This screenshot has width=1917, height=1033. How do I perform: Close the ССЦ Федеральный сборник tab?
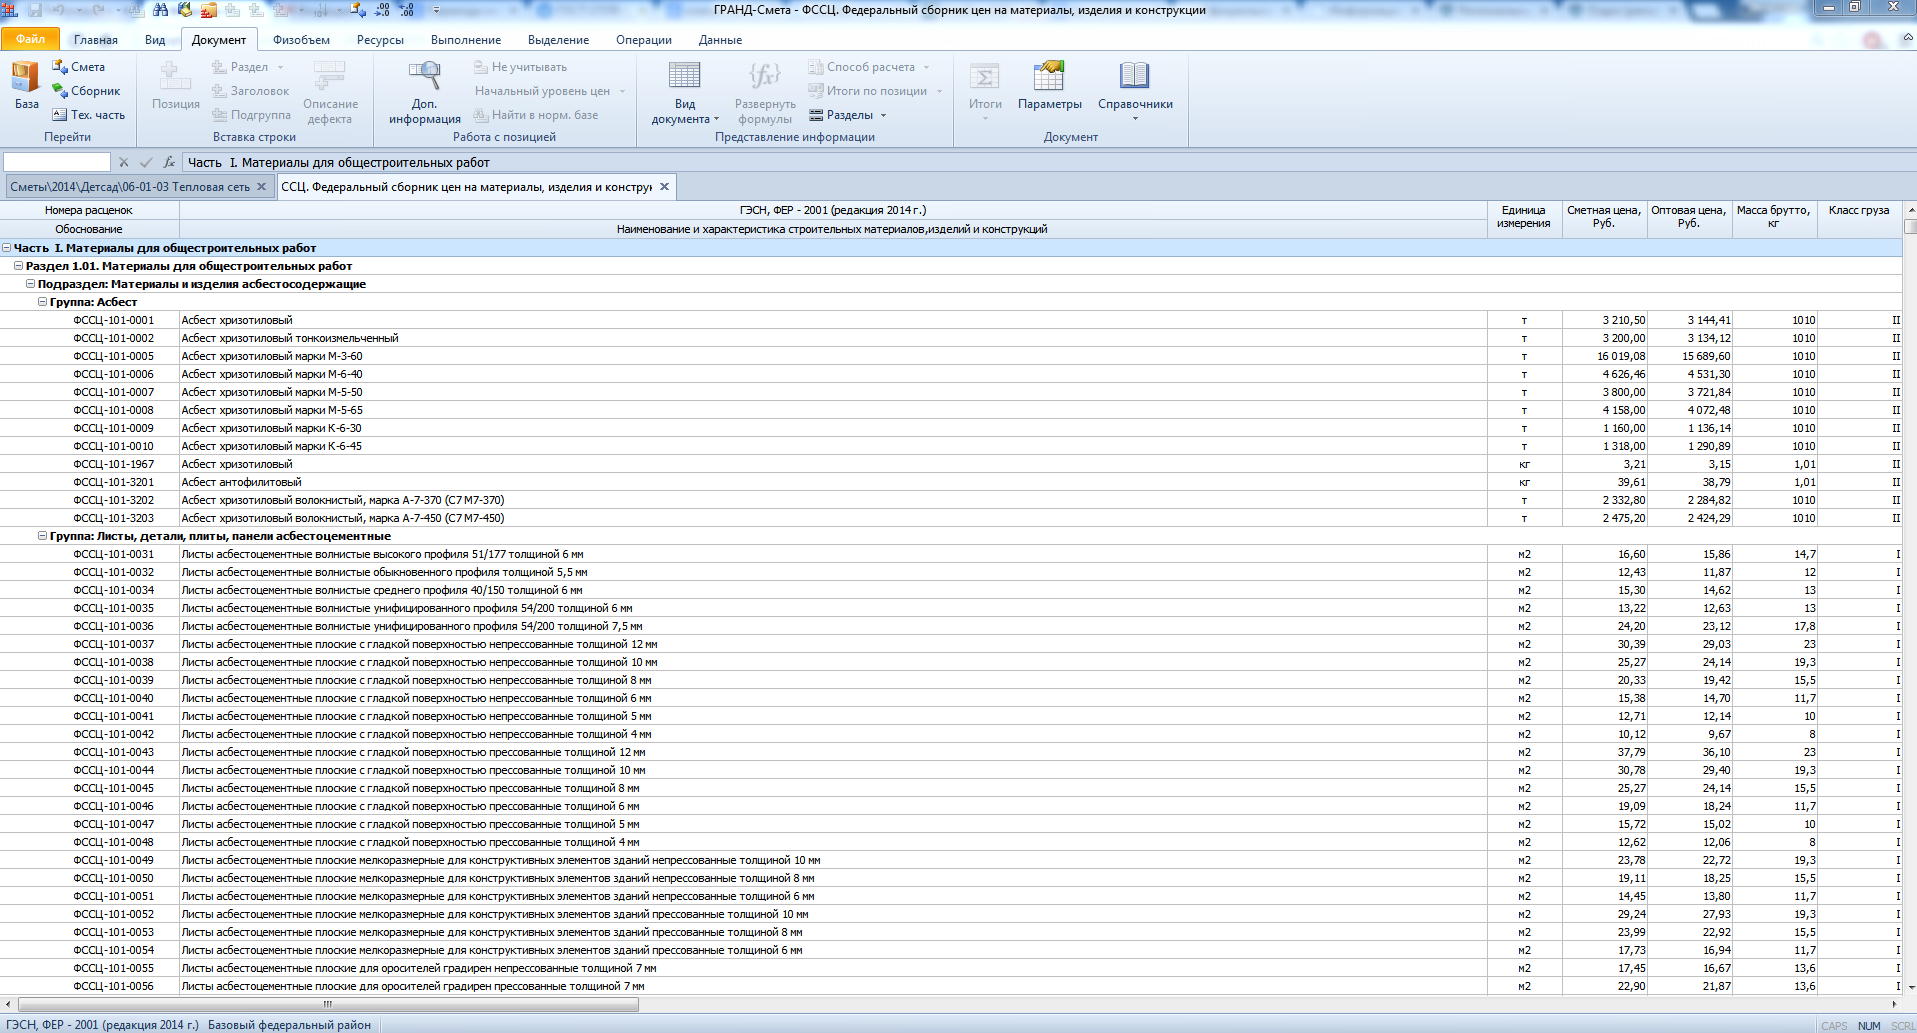coord(664,187)
